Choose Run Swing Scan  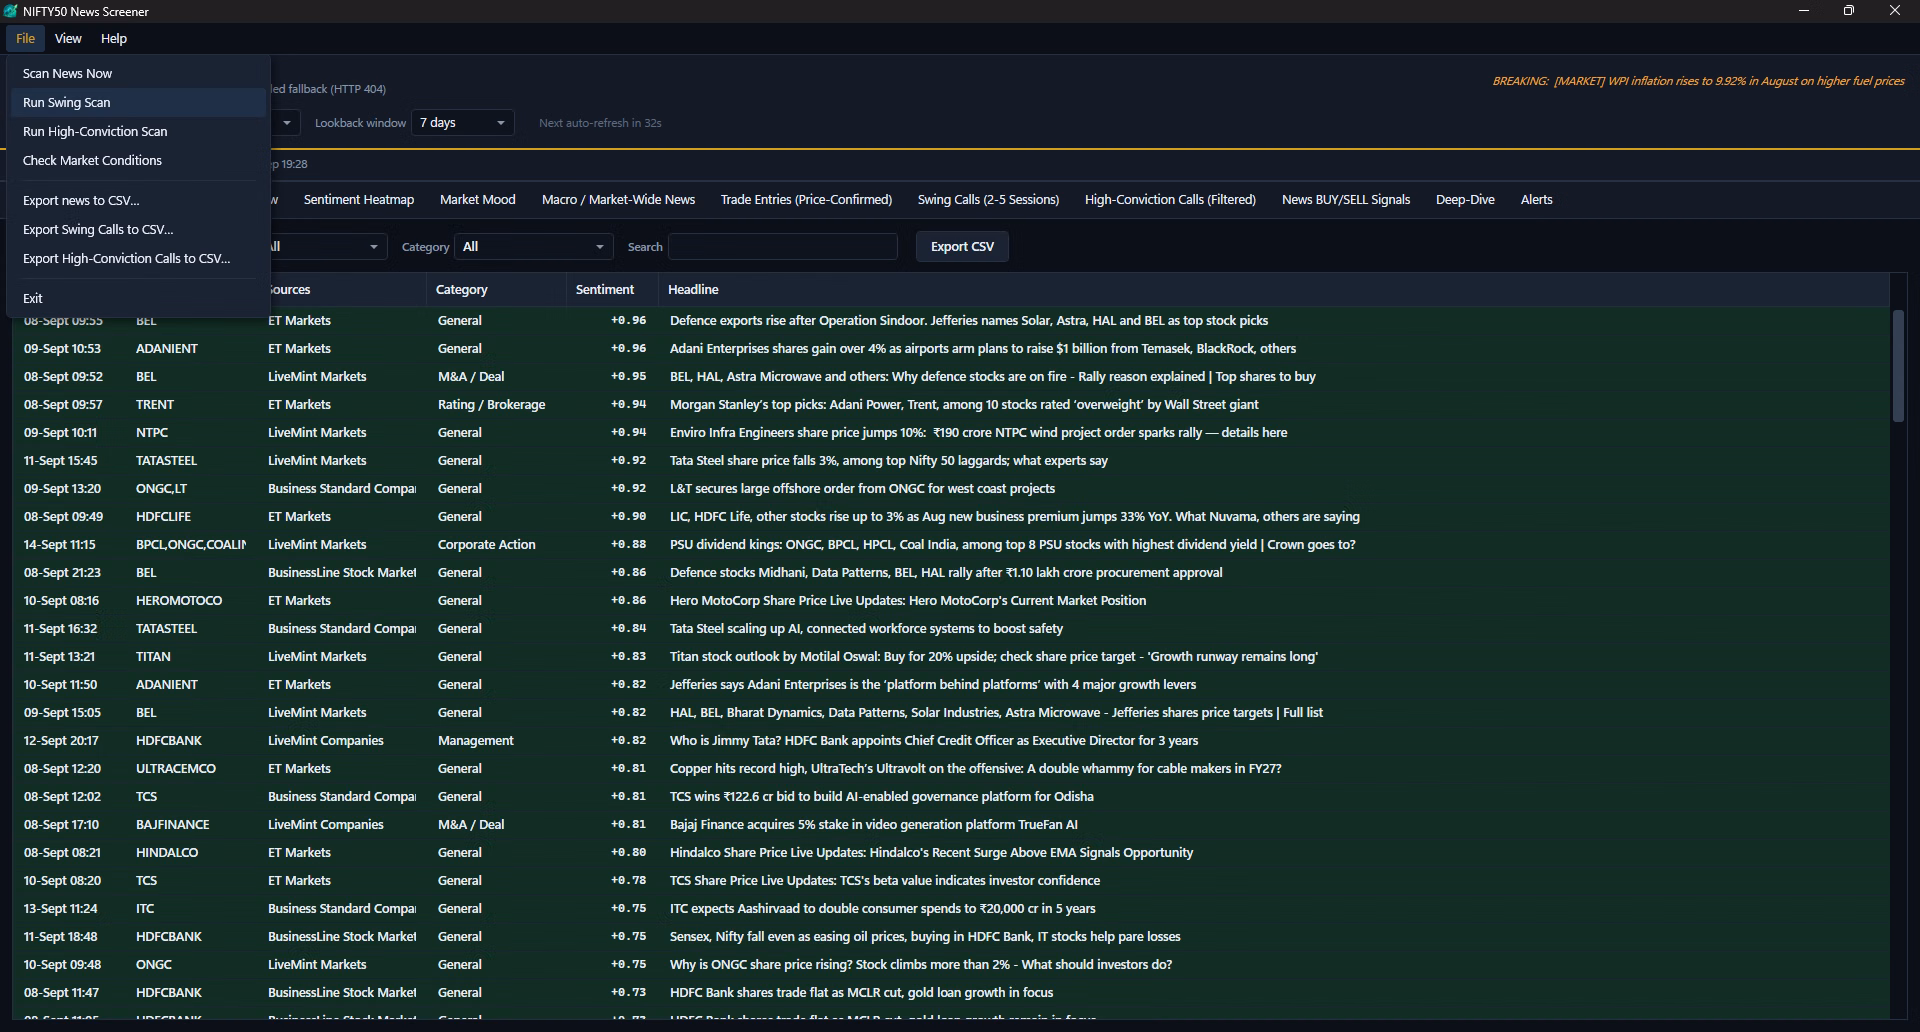[x=138, y=103]
